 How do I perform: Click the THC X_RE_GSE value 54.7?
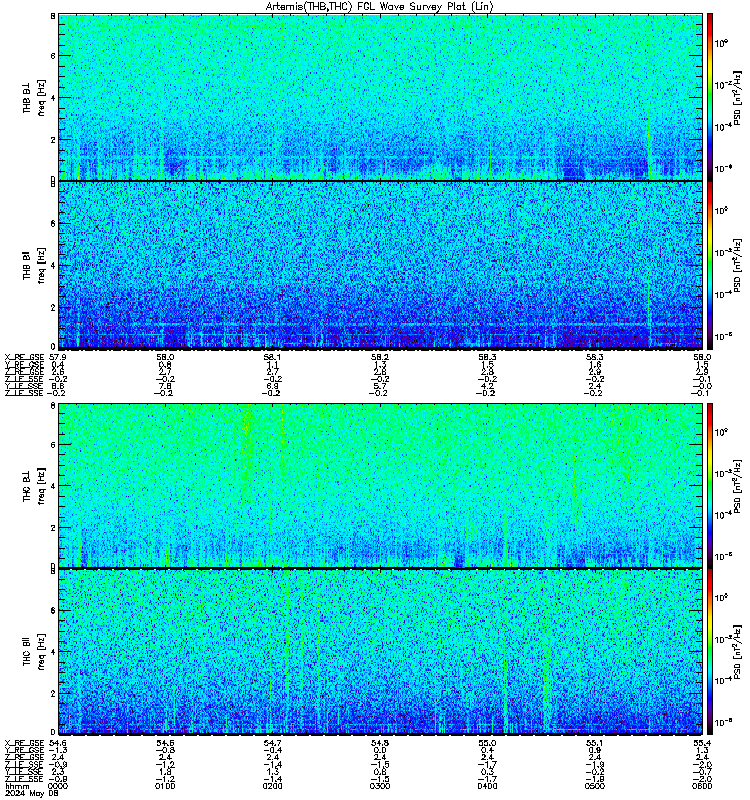click(272, 743)
